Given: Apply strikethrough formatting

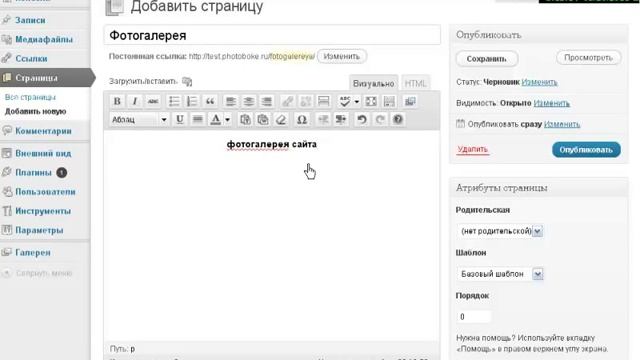Looking at the screenshot, I should tap(153, 101).
